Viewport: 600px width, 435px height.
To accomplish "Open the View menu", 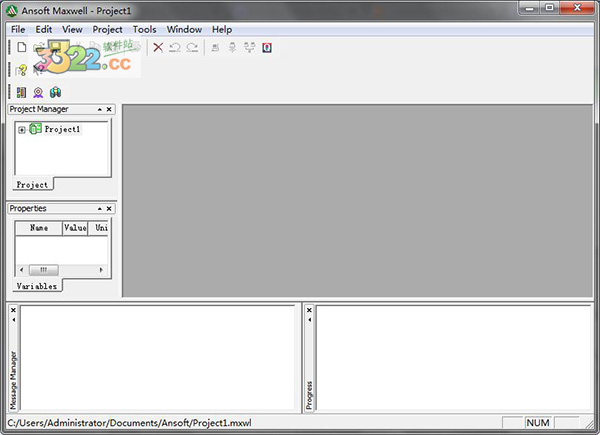I will (x=72, y=29).
